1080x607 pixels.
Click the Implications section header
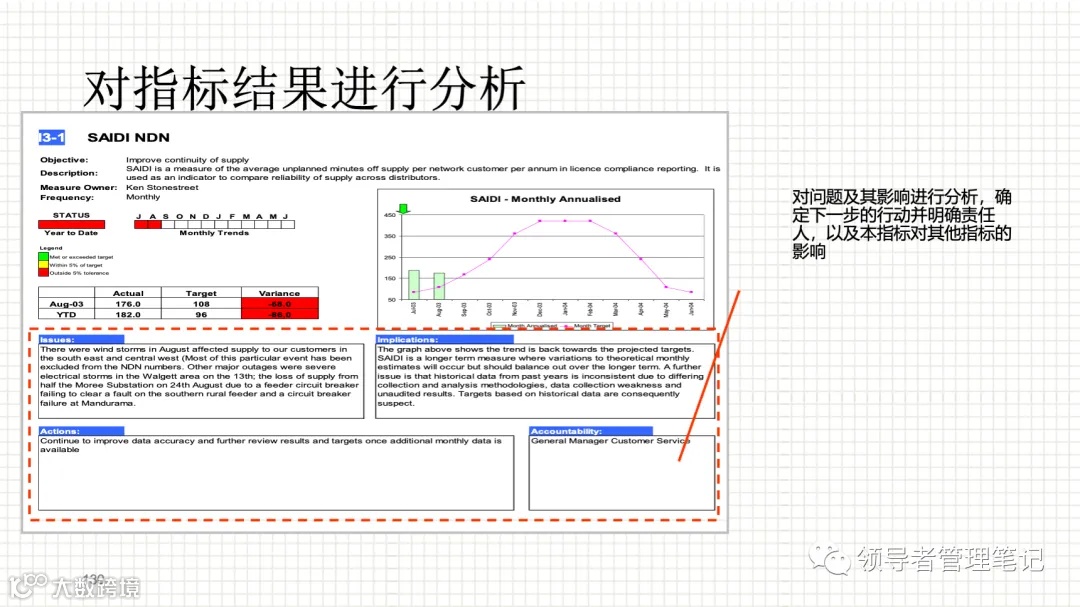[444, 340]
